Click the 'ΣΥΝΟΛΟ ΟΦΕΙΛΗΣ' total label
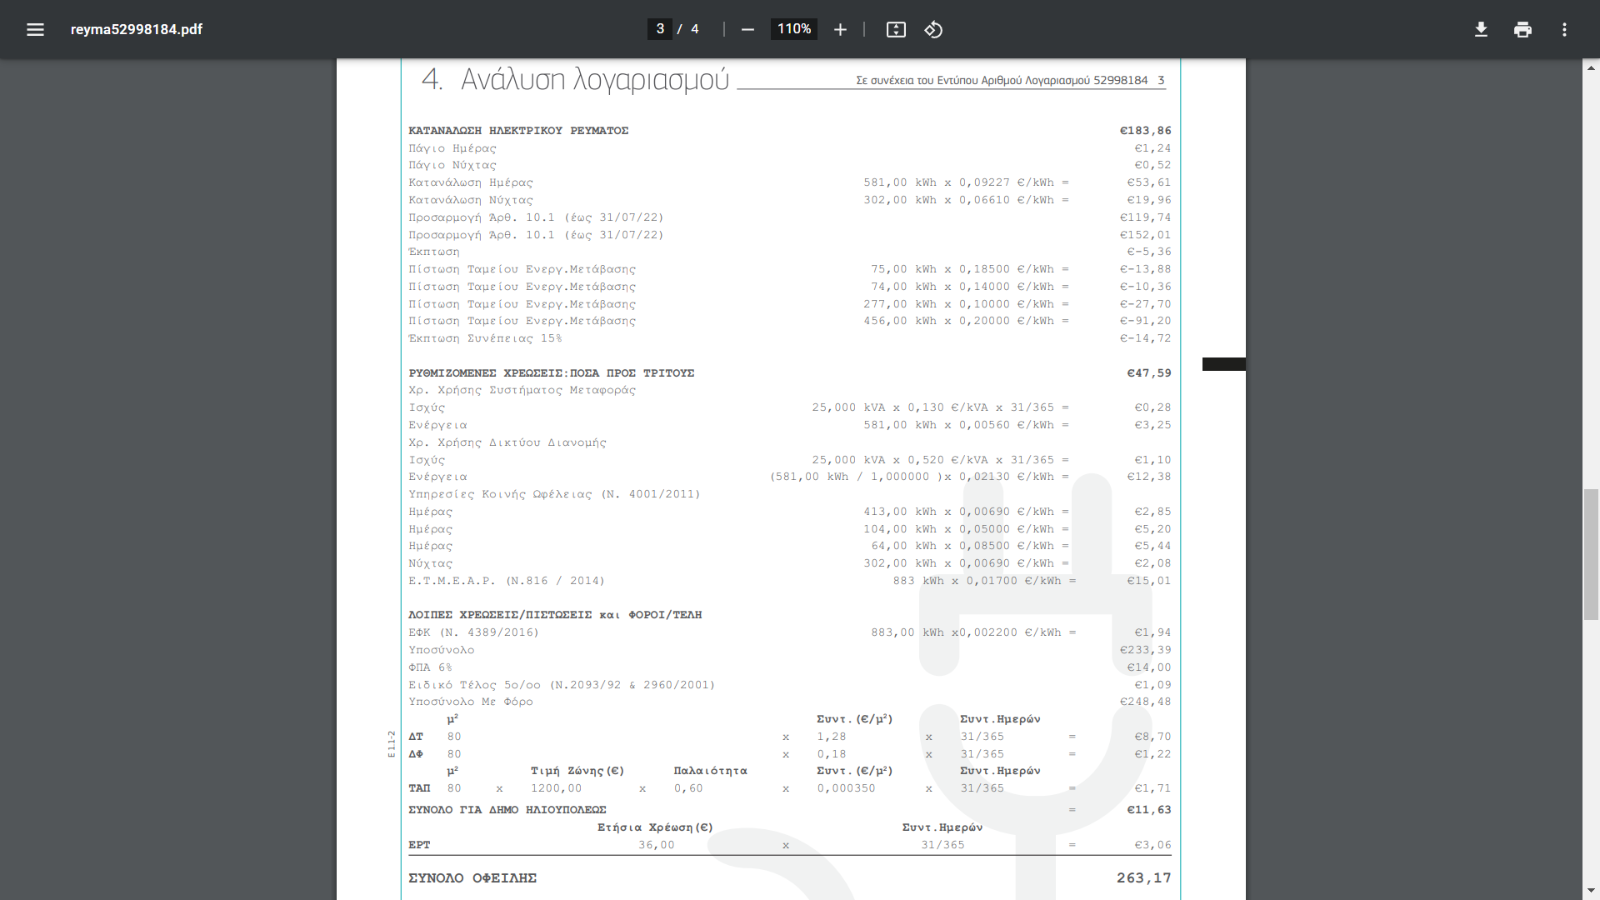 472,878
